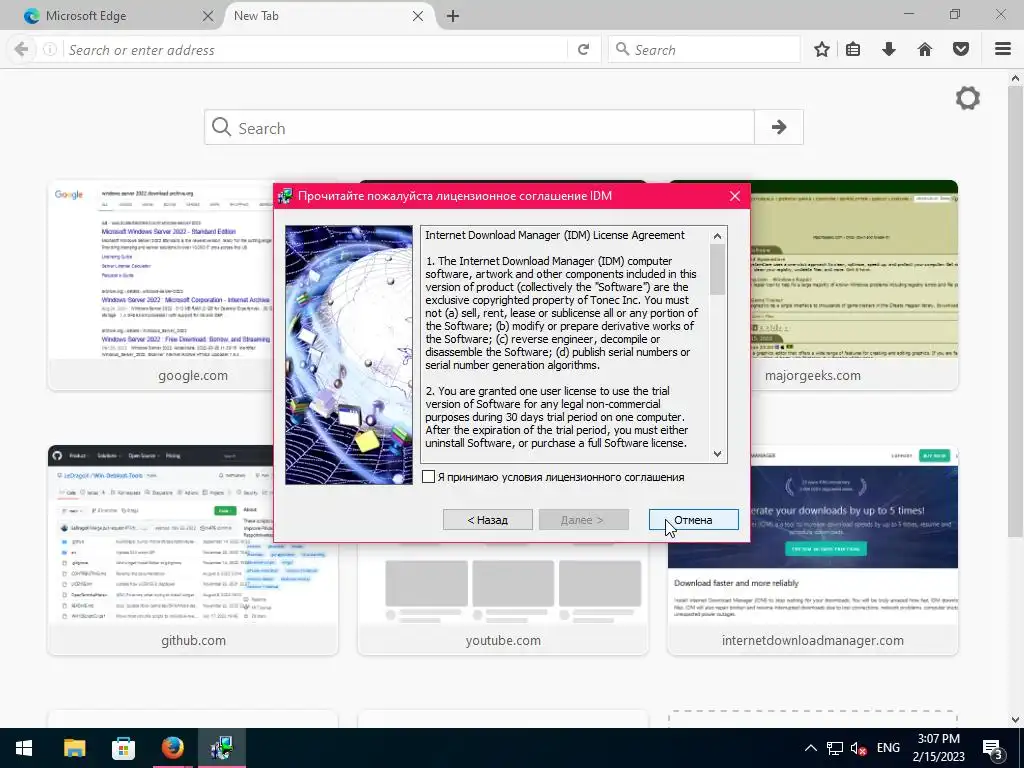Image resolution: width=1024 pixels, height=768 pixels.
Task: Go to home page icon
Action: pyautogui.click(x=925, y=50)
